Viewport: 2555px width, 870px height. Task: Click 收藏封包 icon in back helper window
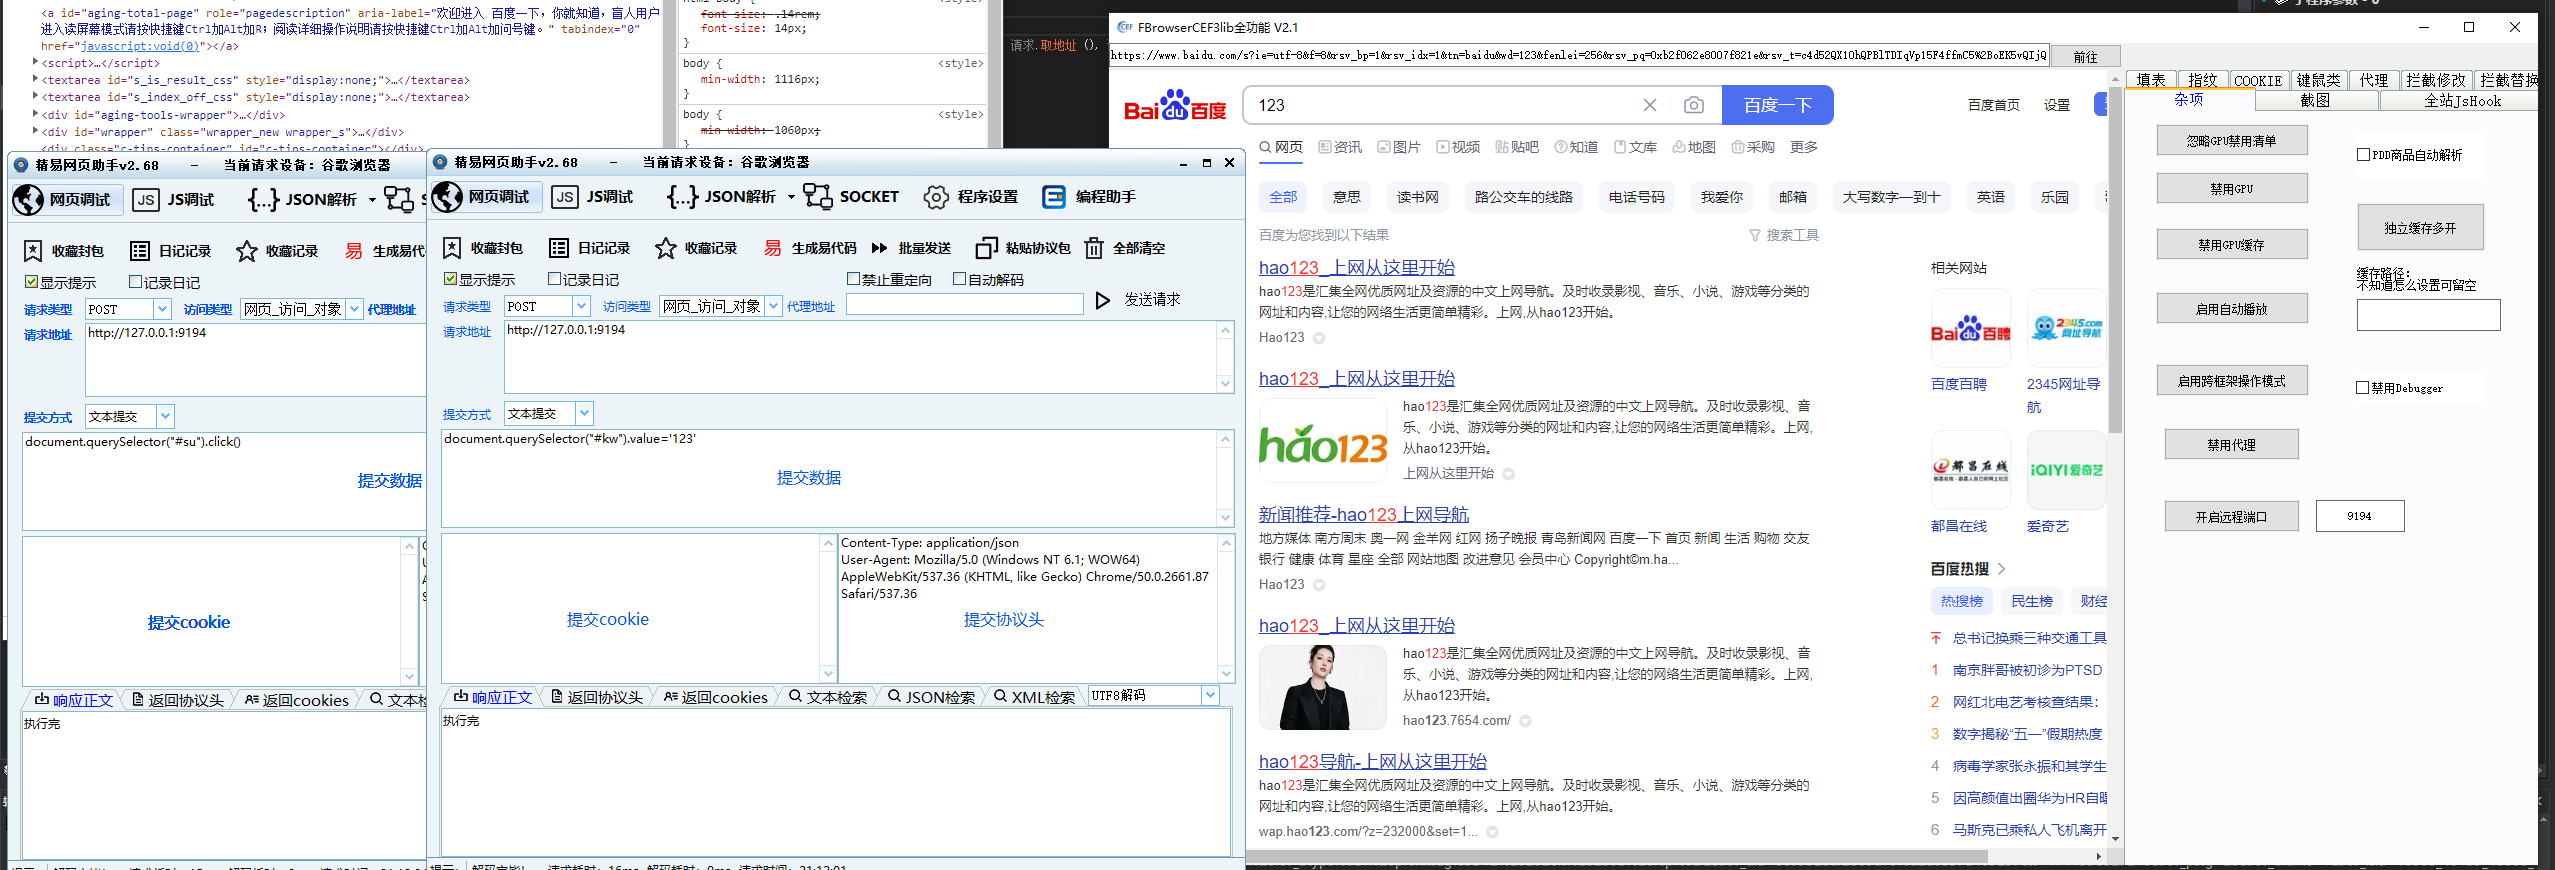point(33,251)
